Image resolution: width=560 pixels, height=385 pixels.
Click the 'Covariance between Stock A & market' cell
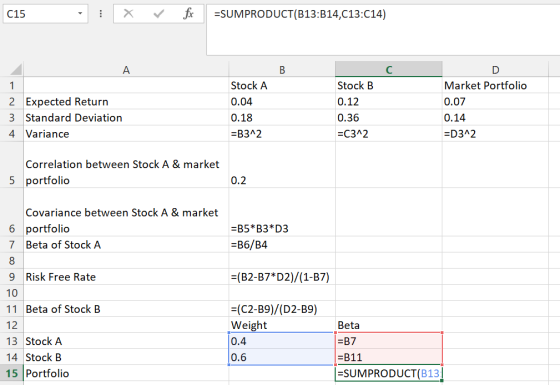[x=126, y=212]
